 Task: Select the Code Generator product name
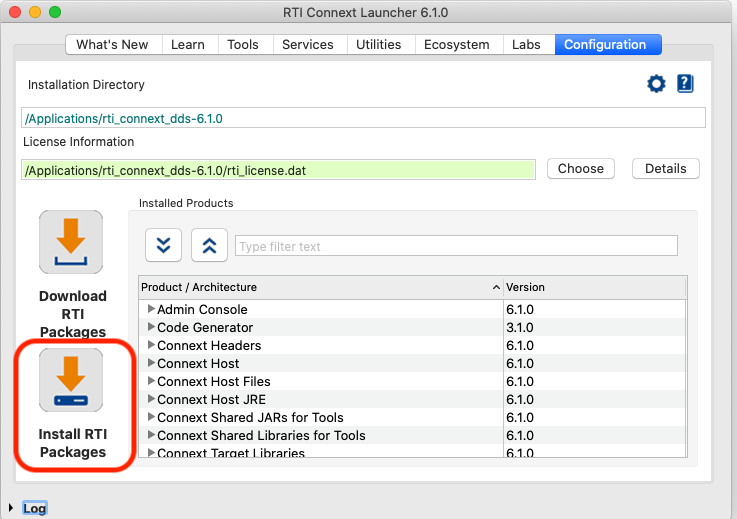(x=205, y=327)
